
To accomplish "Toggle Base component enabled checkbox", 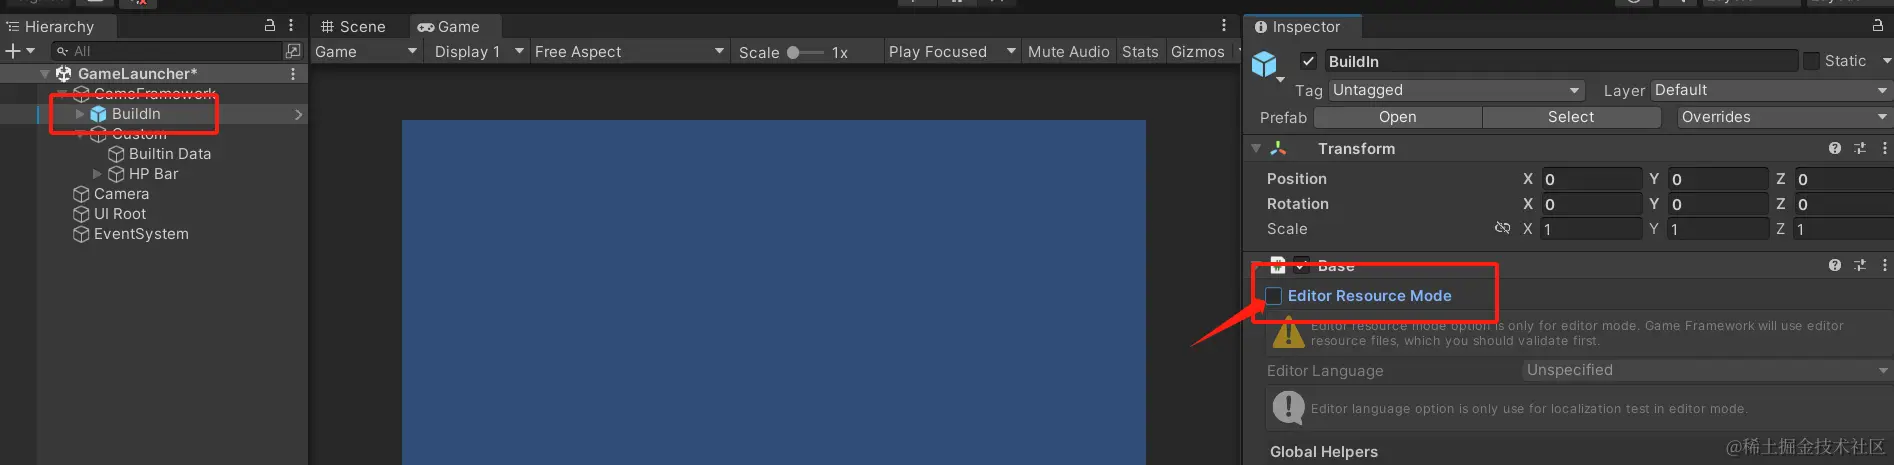I will pos(1301,266).
